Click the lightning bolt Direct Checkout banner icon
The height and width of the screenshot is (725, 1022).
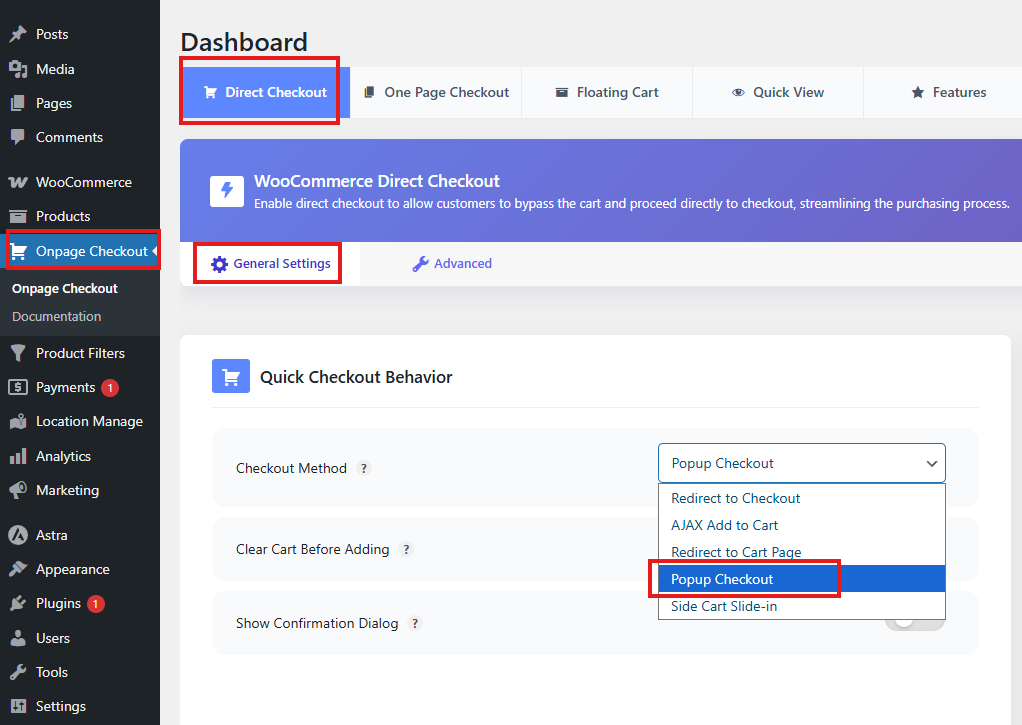click(x=227, y=191)
